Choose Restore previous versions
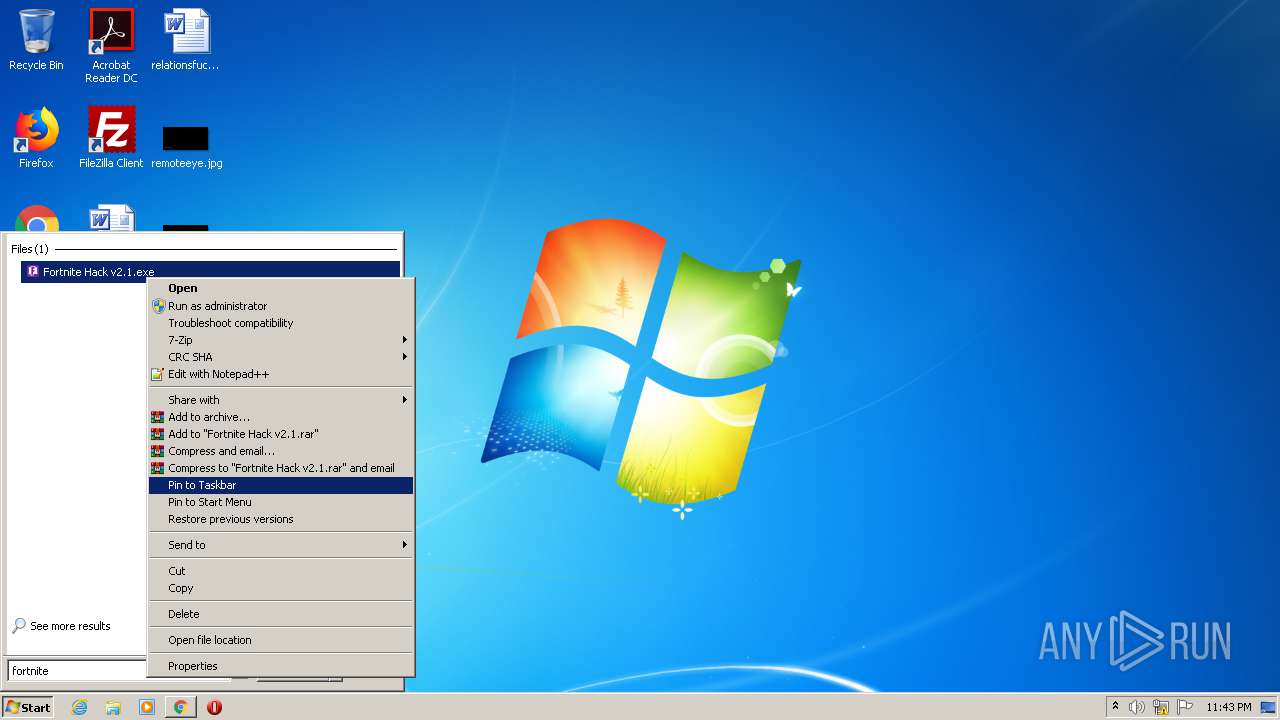The image size is (1280, 720). 281,519
